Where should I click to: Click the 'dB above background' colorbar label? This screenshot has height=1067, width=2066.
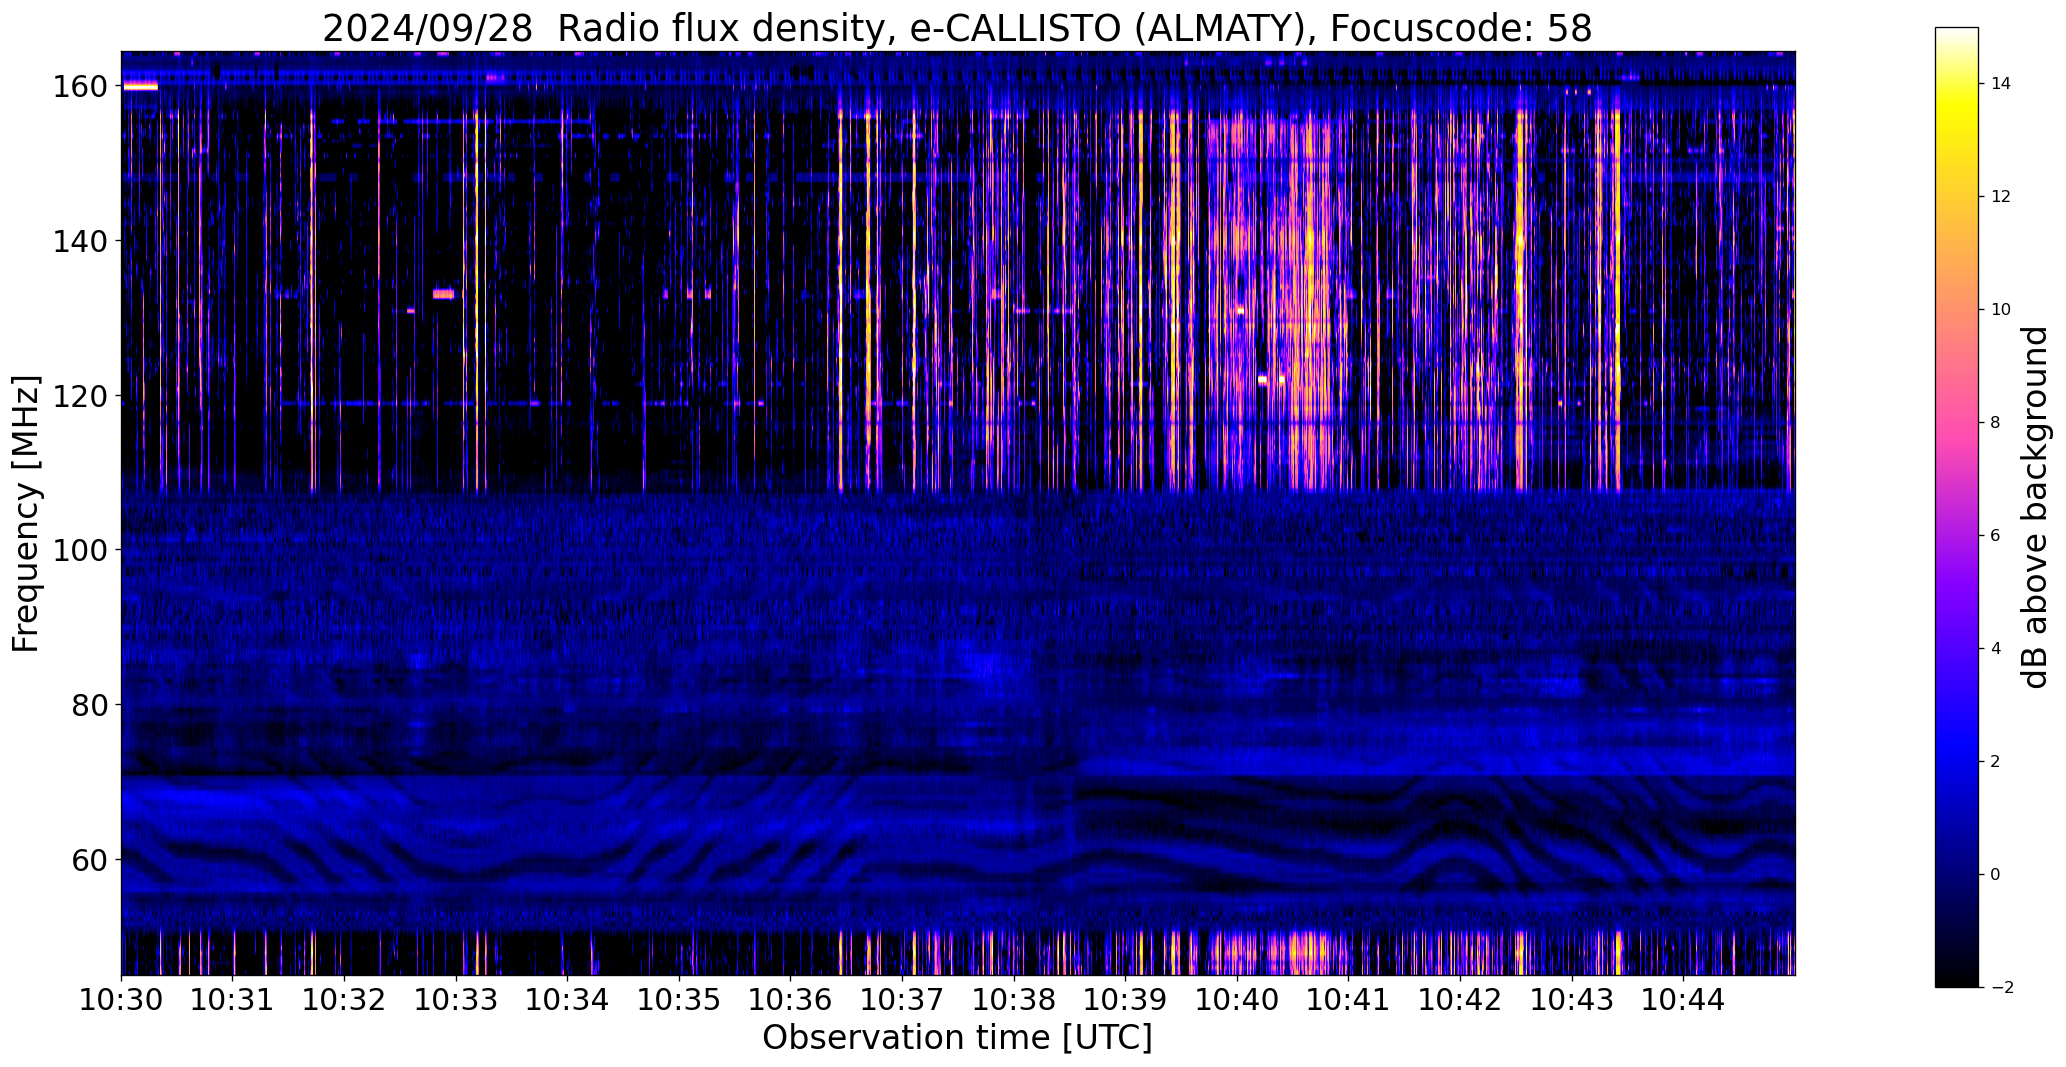point(2035,507)
